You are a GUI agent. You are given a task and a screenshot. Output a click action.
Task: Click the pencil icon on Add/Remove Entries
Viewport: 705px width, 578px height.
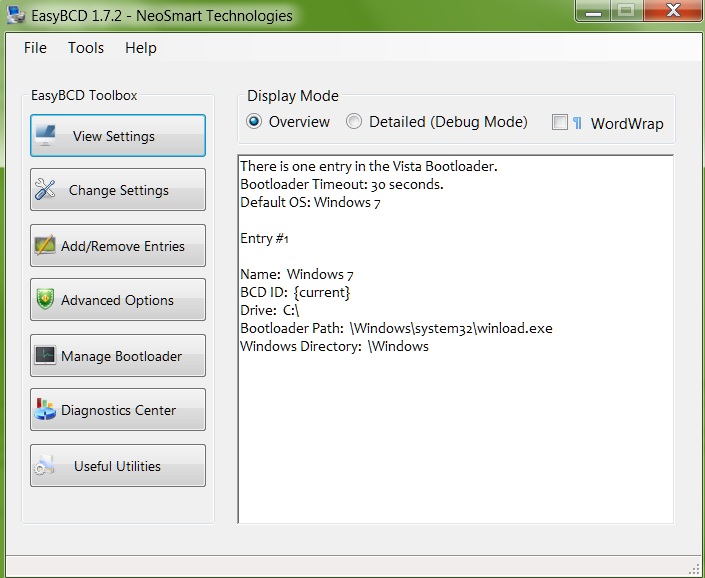[x=45, y=245]
